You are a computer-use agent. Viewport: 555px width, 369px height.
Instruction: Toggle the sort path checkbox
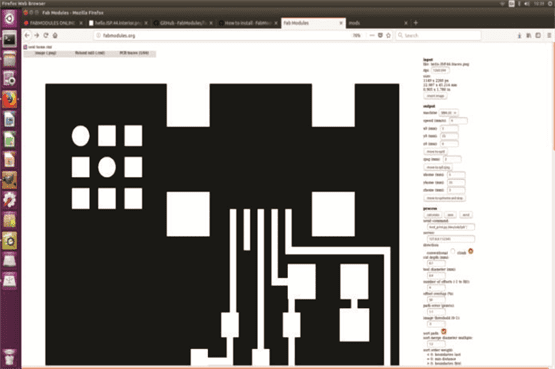[444, 331]
